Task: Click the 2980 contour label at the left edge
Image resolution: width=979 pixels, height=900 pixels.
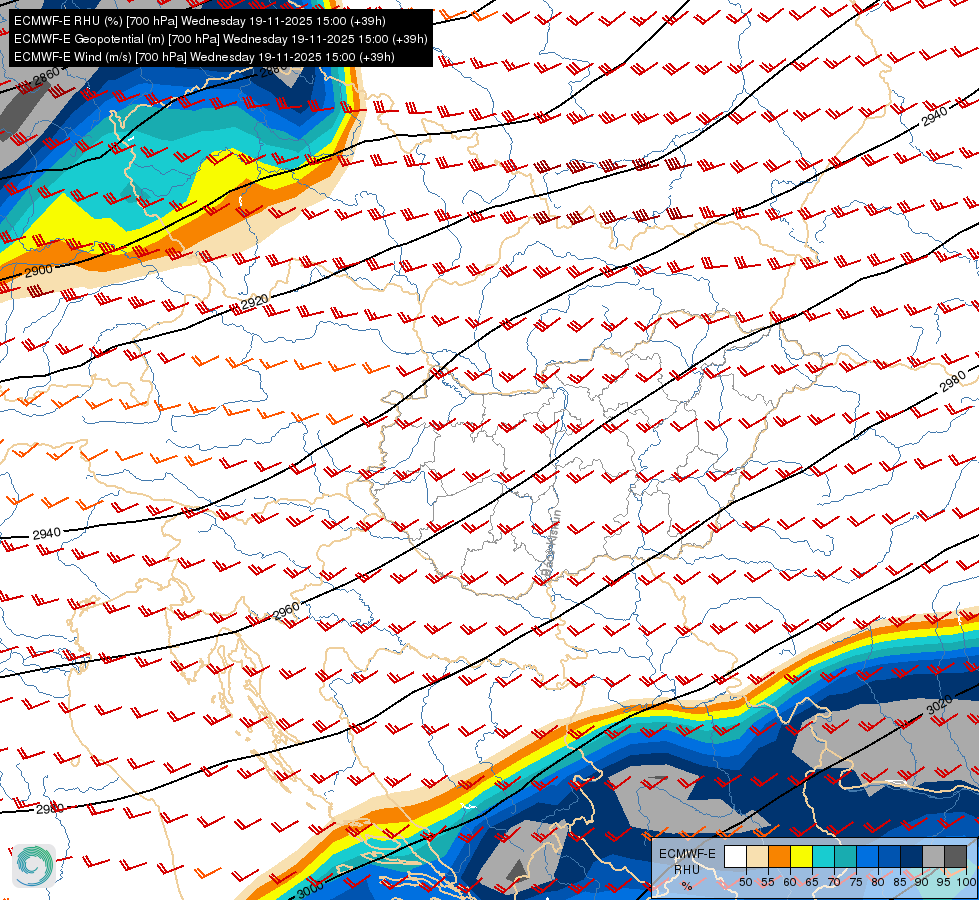Action: pyautogui.click(x=50, y=809)
